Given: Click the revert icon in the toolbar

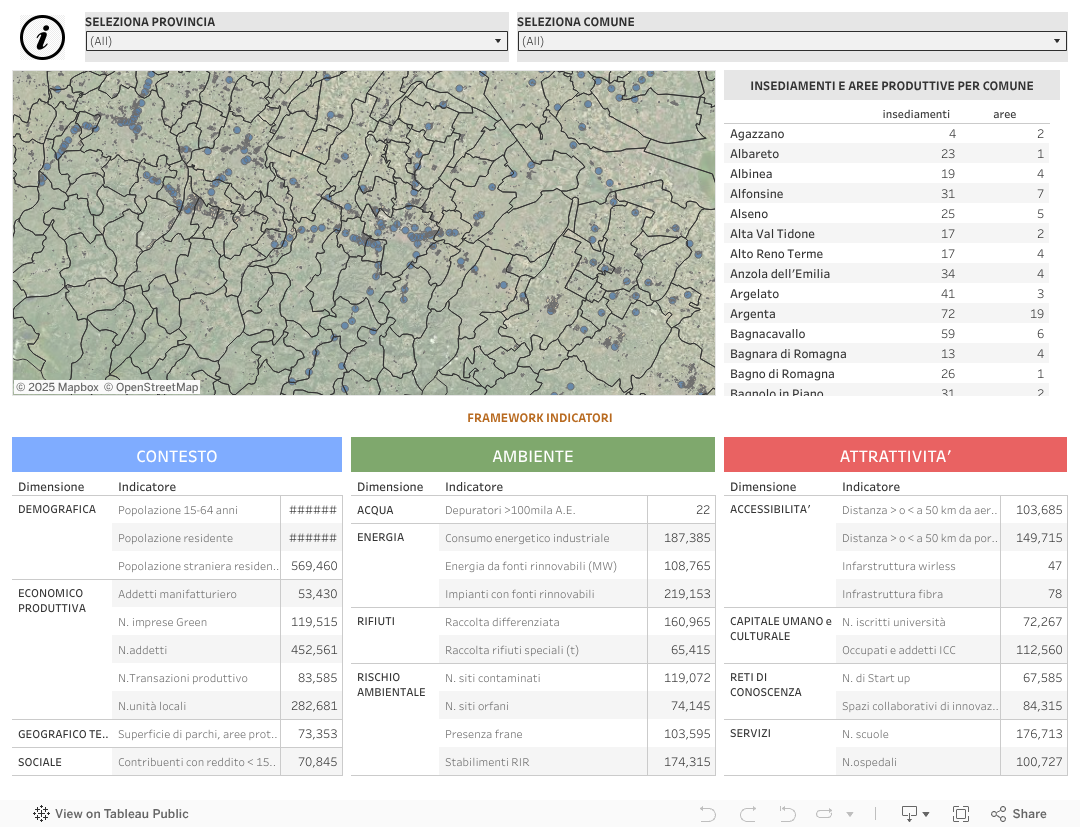Looking at the screenshot, I should 787,814.
